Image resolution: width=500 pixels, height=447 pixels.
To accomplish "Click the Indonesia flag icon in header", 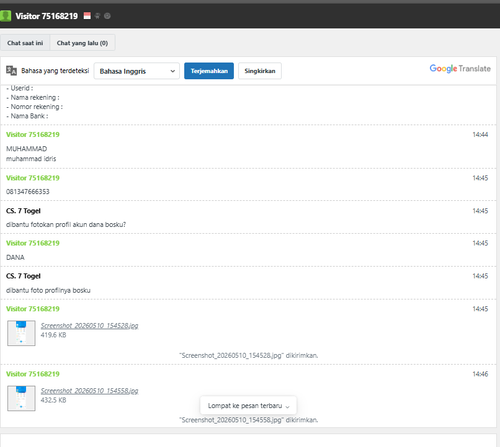I will point(87,16).
